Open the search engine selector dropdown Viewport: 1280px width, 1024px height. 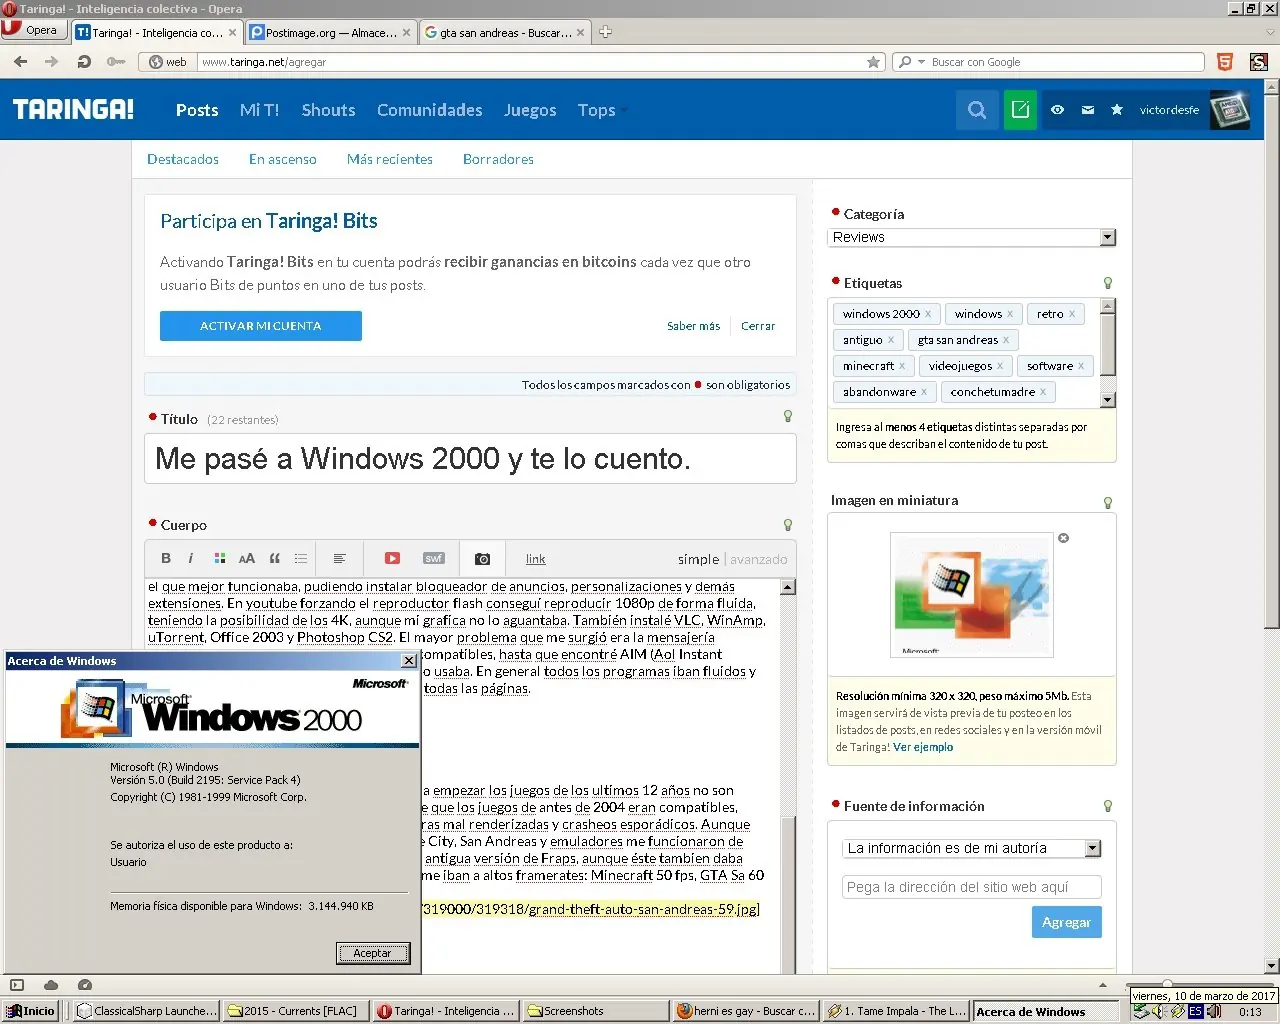pyautogui.click(x=910, y=62)
